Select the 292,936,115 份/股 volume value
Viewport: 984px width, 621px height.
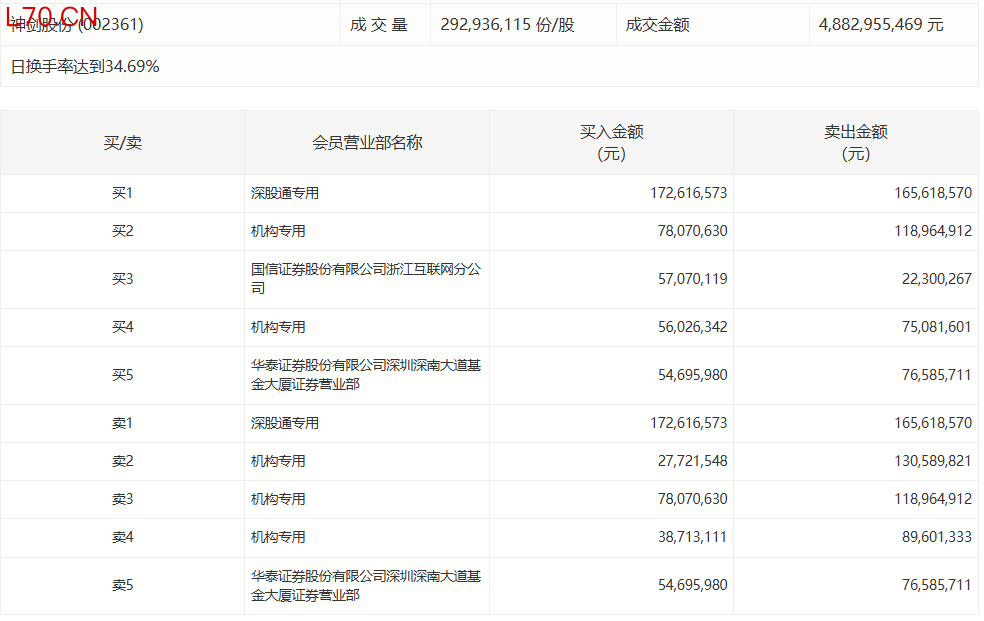point(507,25)
